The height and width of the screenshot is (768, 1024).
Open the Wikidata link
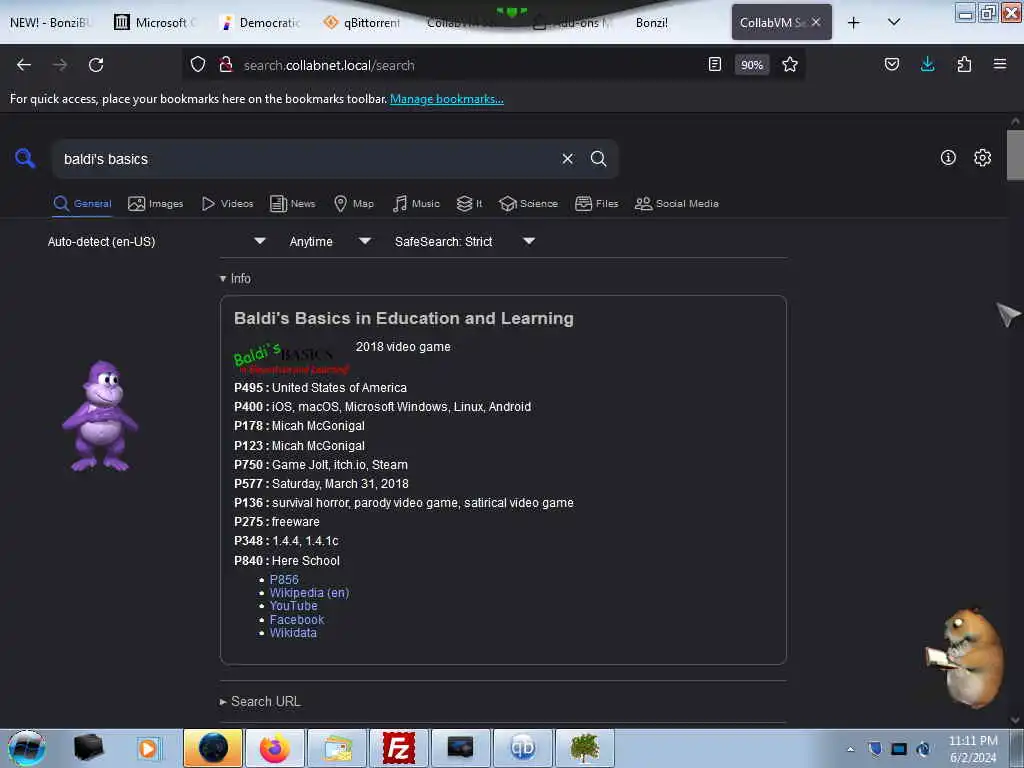(293, 633)
